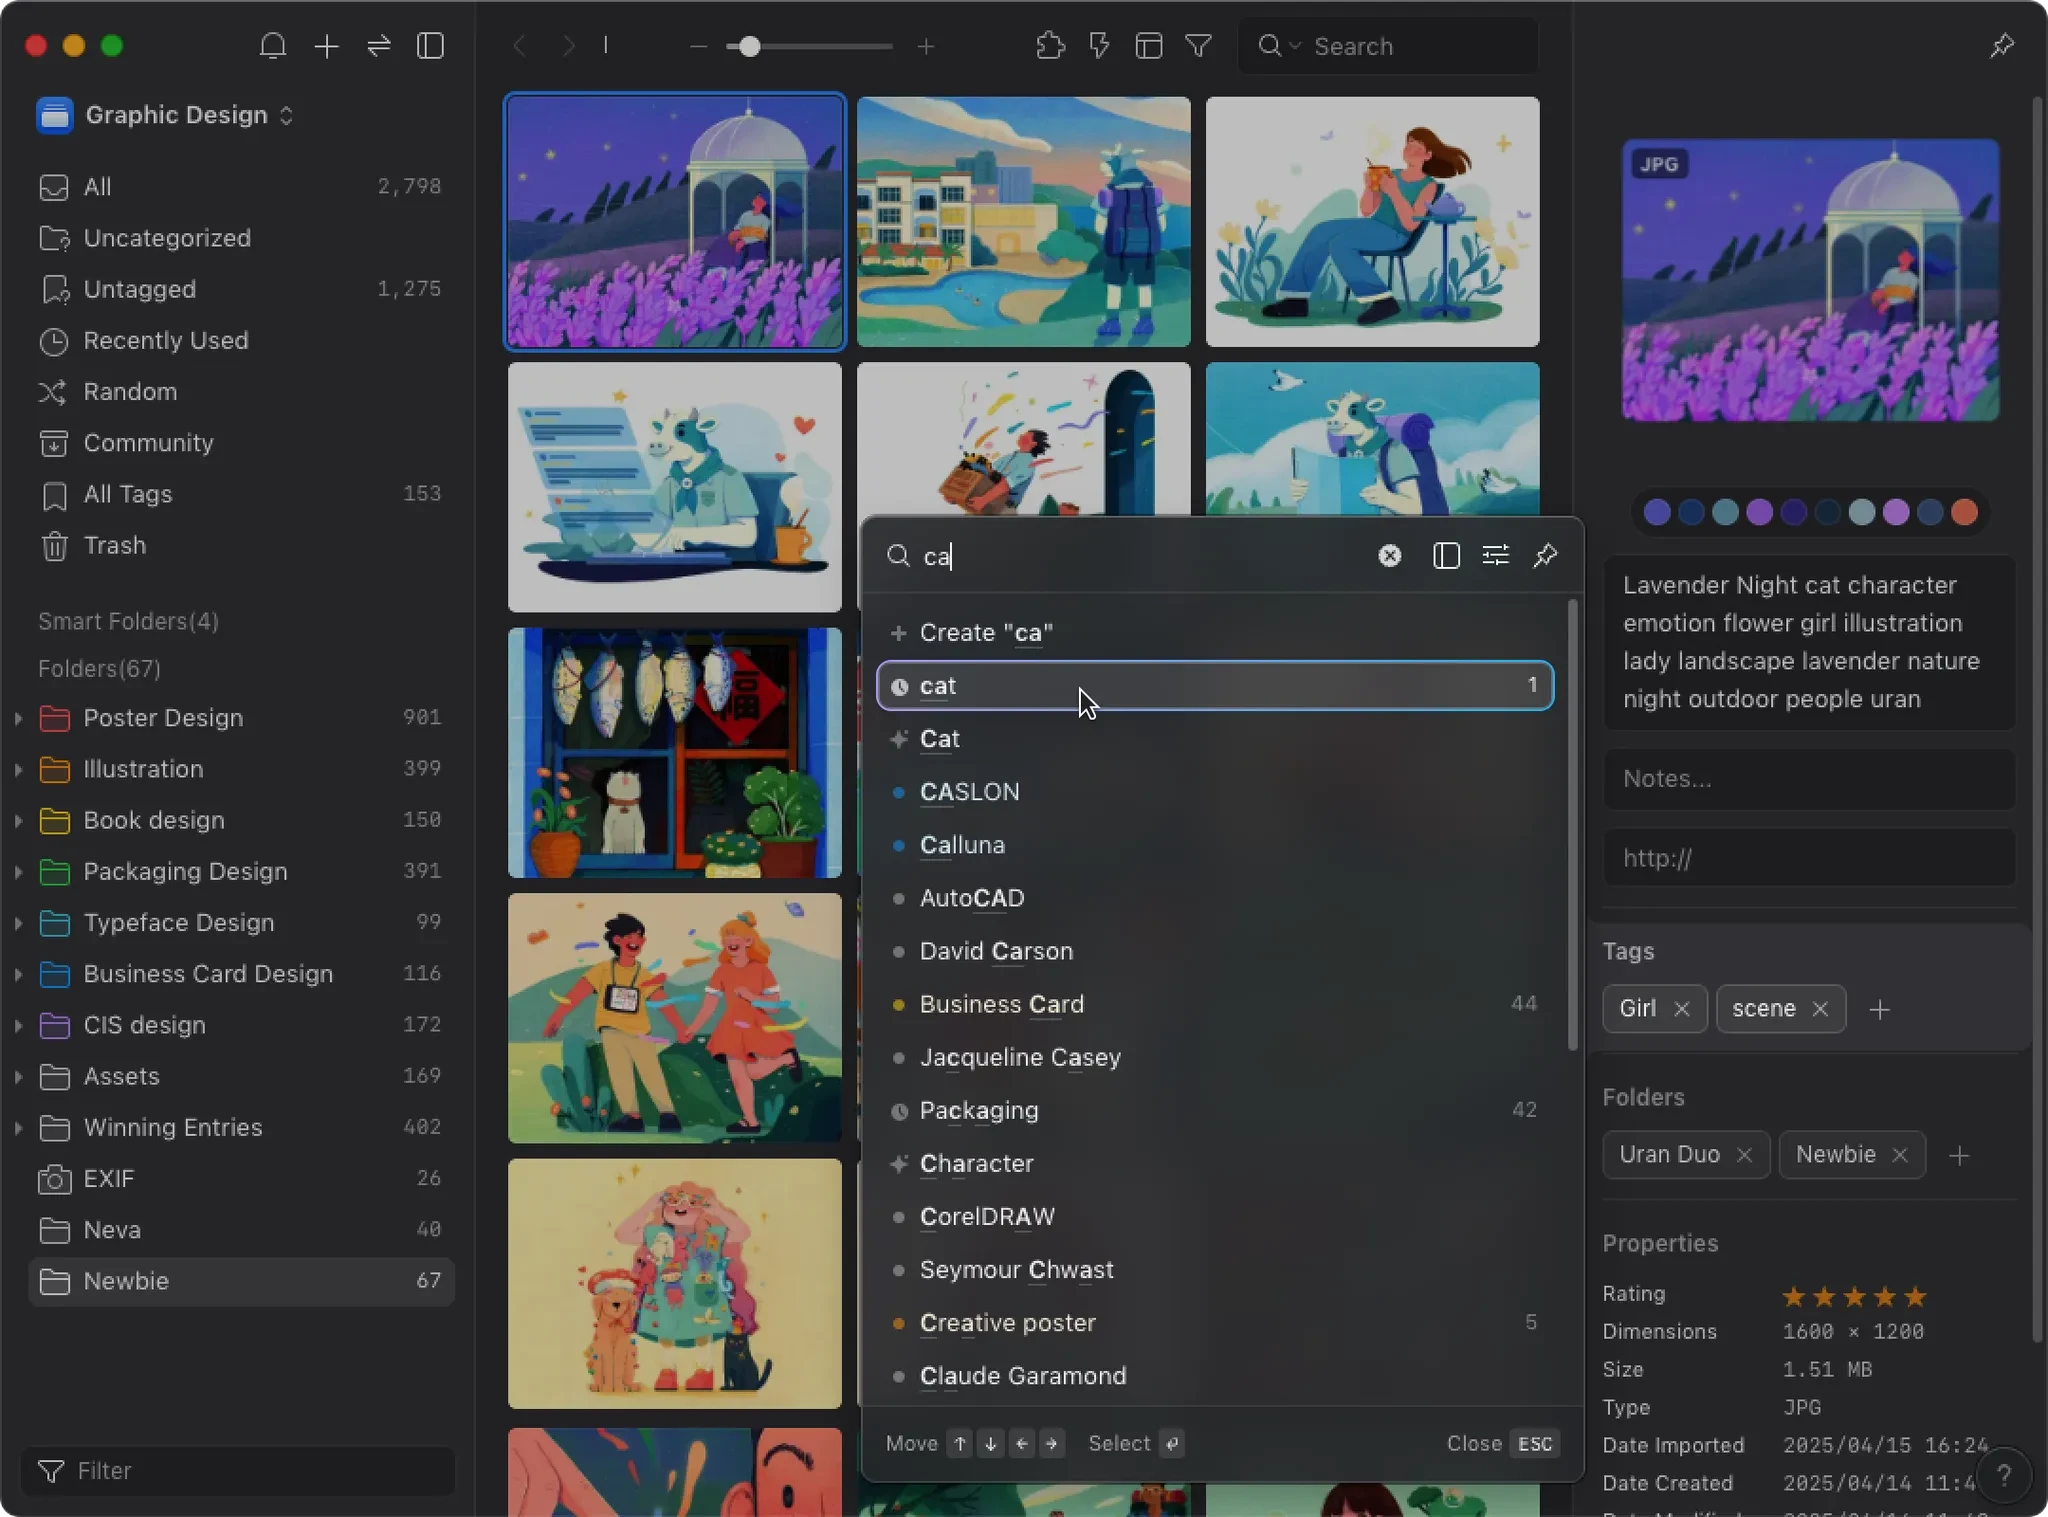Image resolution: width=2048 pixels, height=1517 pixels.
Task: Choose the CASLON tag
Action: [x=1216, y=792]
